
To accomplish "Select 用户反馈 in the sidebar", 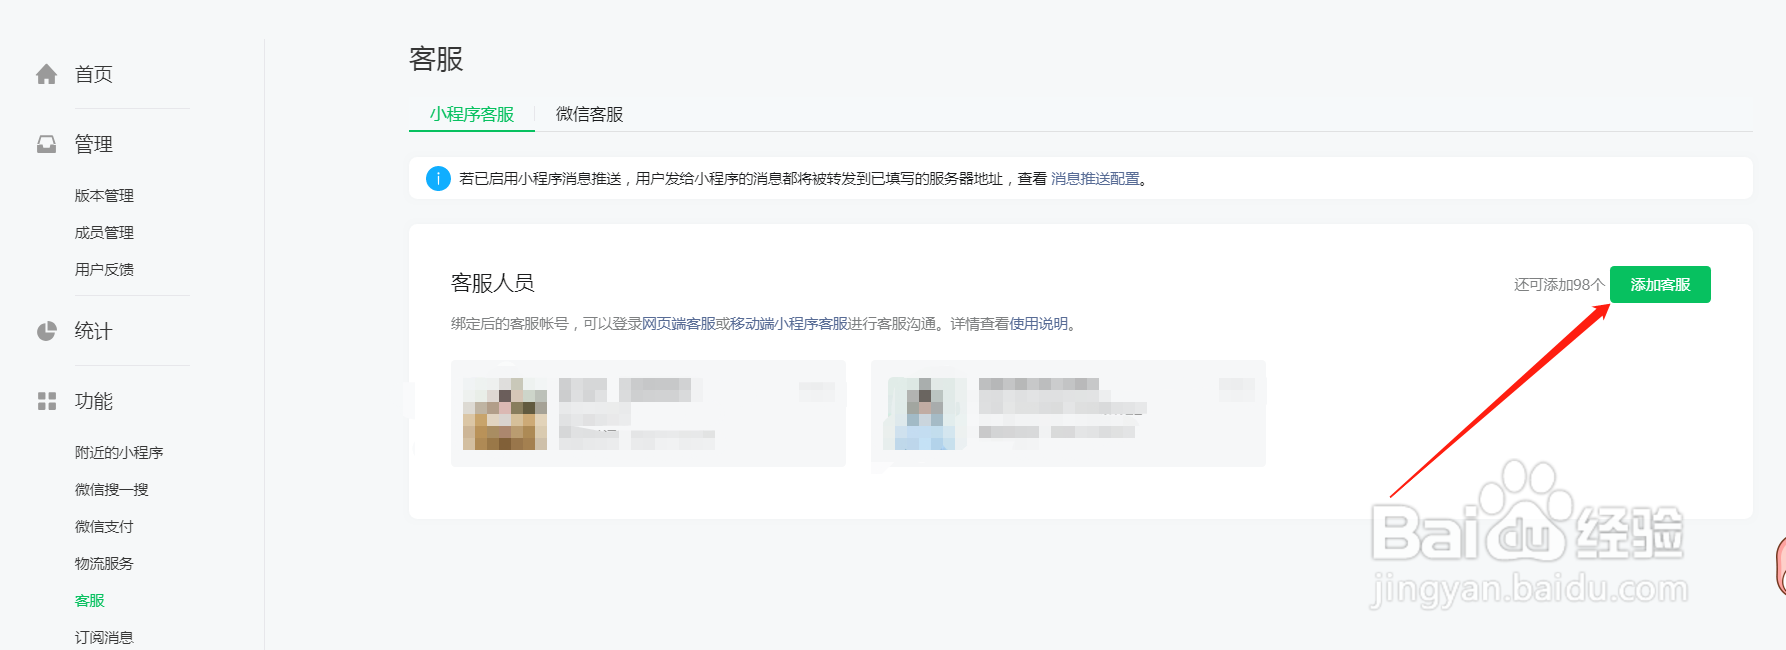I will tap(104, 269).
